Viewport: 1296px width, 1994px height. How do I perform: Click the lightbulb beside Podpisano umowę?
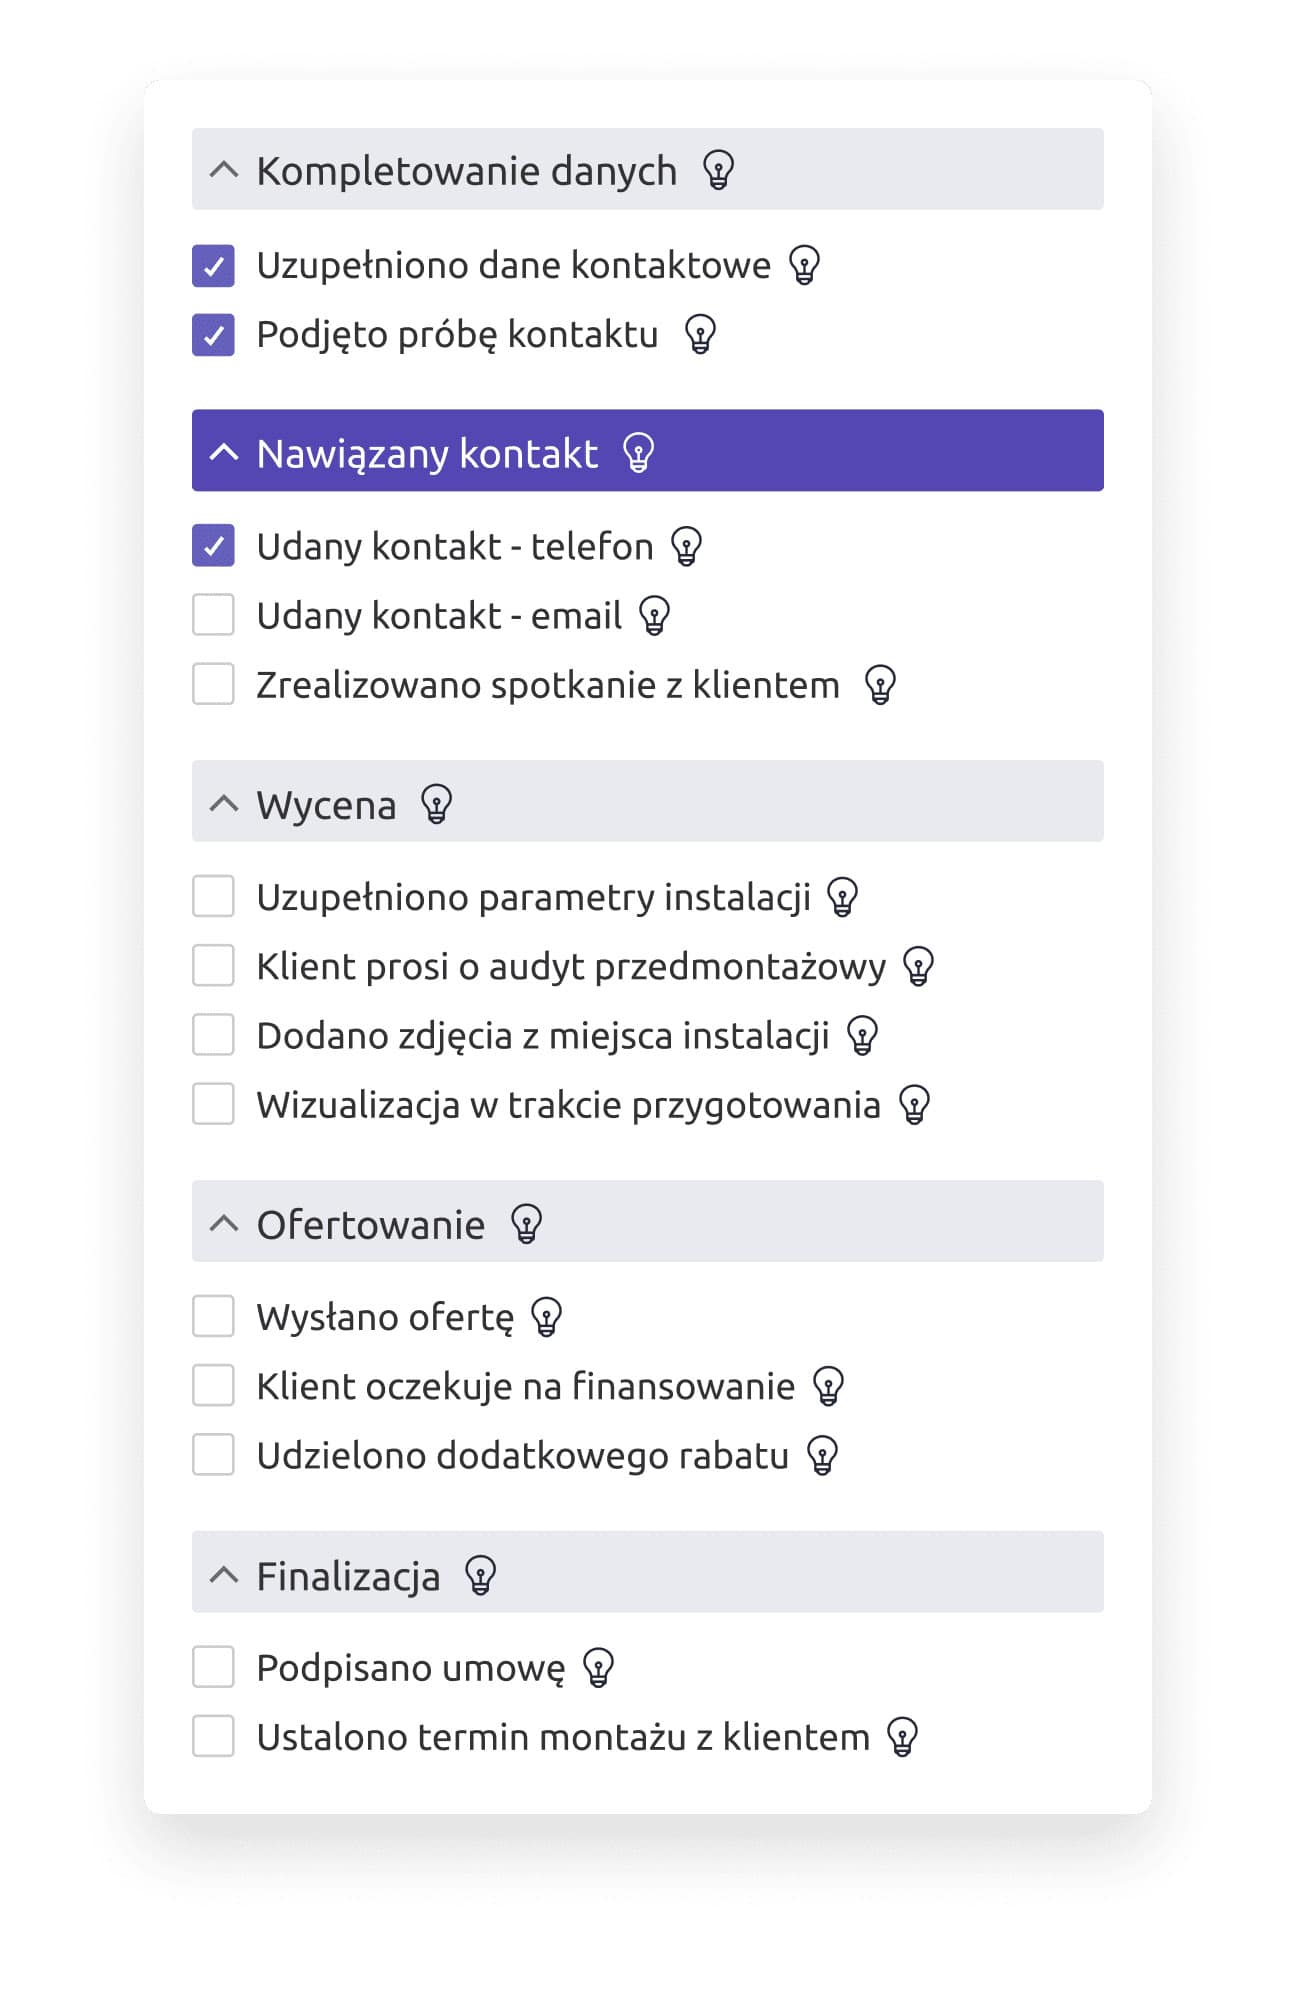(598, 1668)
